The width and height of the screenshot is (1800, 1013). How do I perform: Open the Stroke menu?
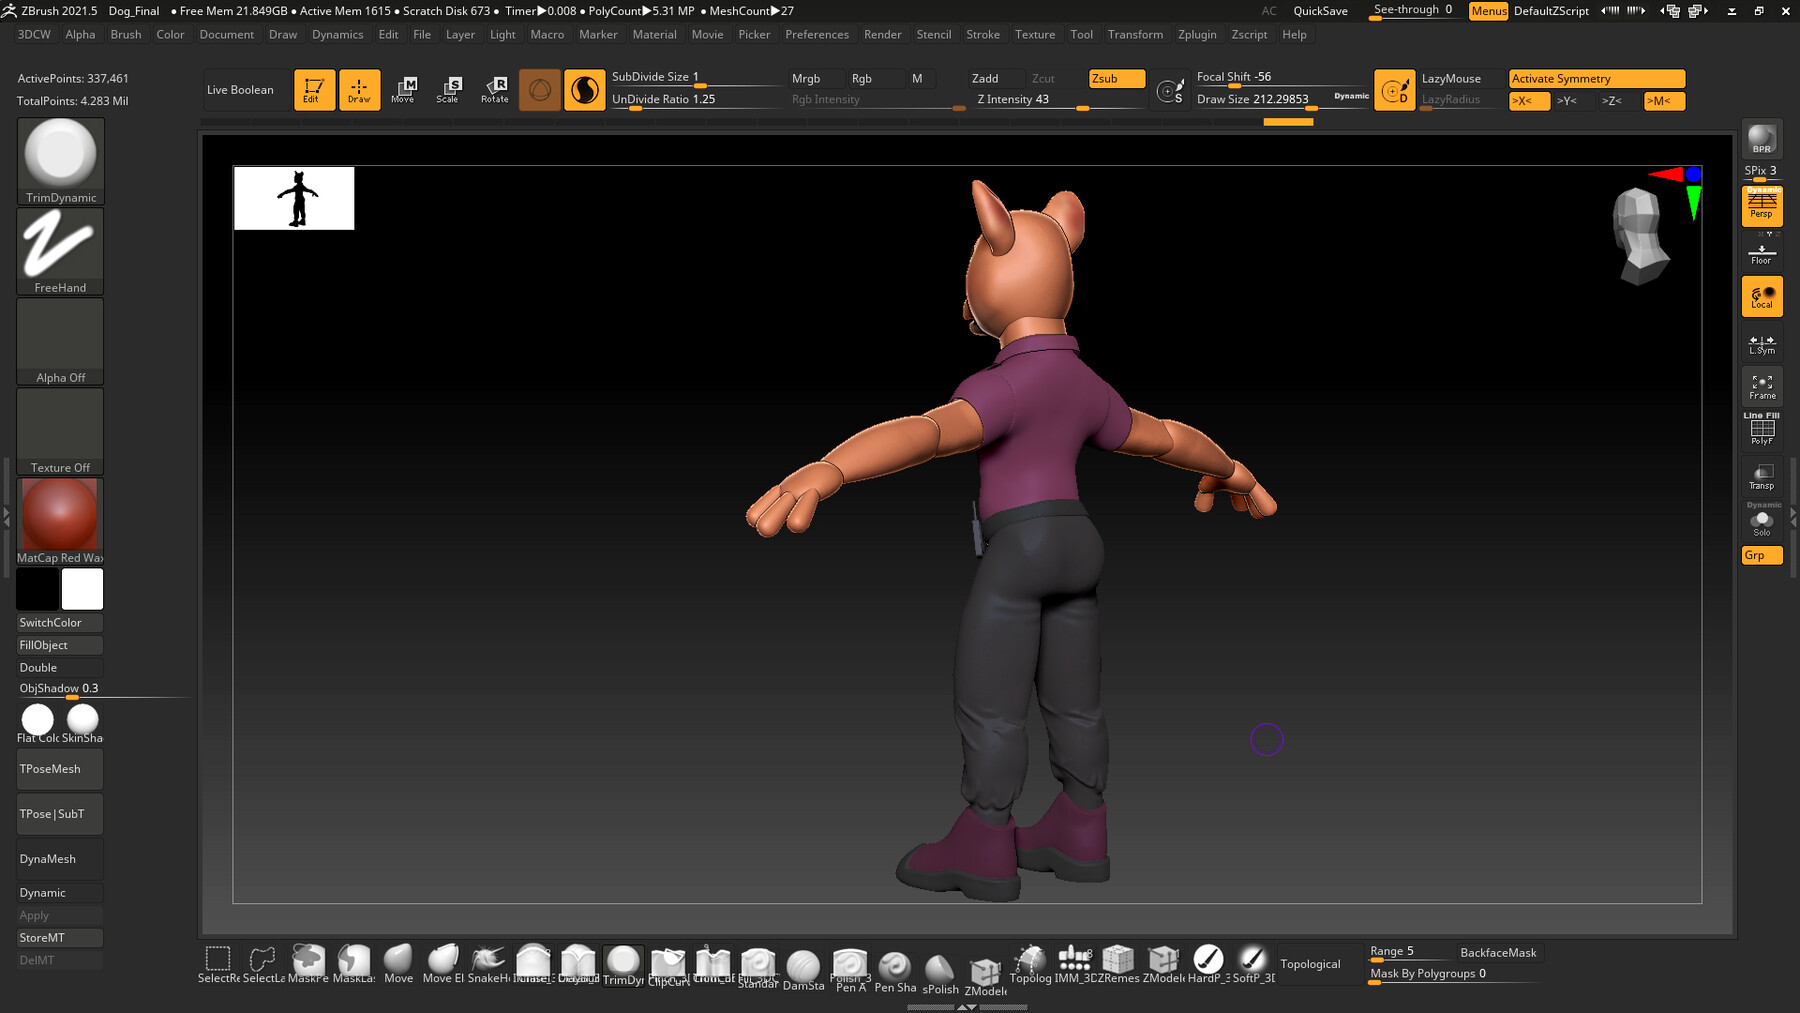(x=983, y=34)
